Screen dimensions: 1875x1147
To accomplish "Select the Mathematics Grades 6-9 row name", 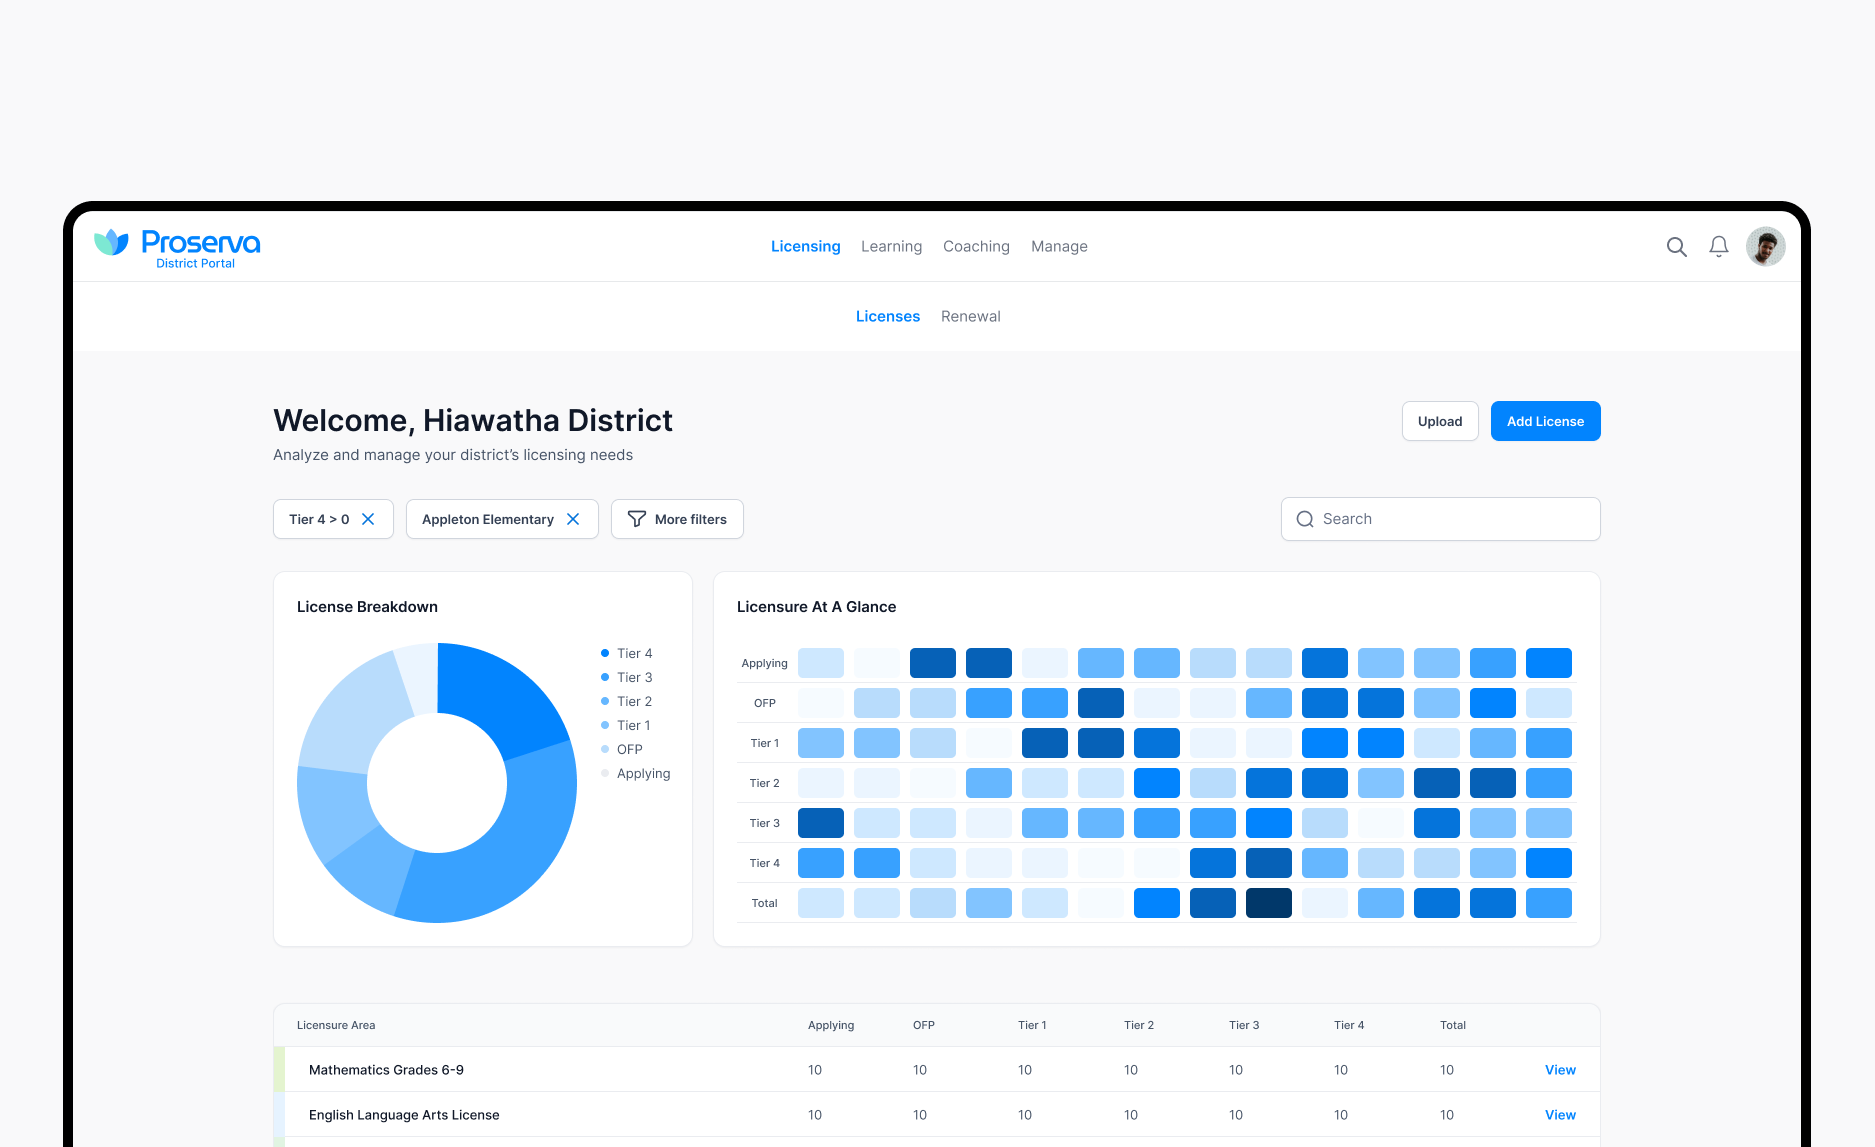I will [386, 1070].
